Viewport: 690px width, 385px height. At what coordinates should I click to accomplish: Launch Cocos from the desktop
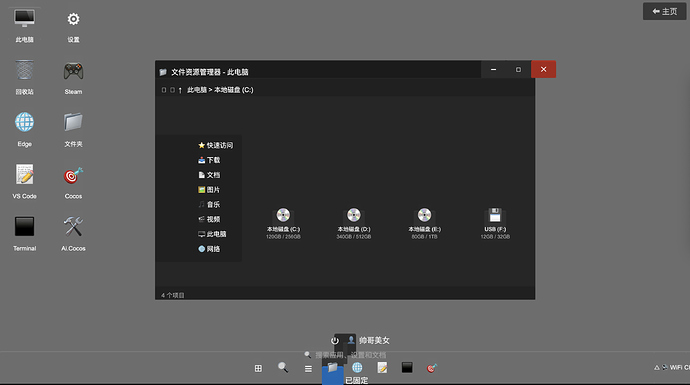(73, 182)
